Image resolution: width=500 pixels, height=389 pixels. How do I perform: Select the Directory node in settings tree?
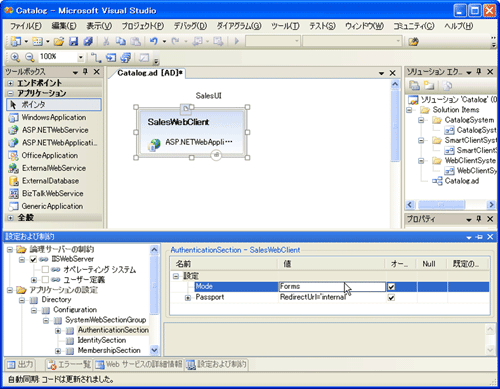(x=56, y=300)
